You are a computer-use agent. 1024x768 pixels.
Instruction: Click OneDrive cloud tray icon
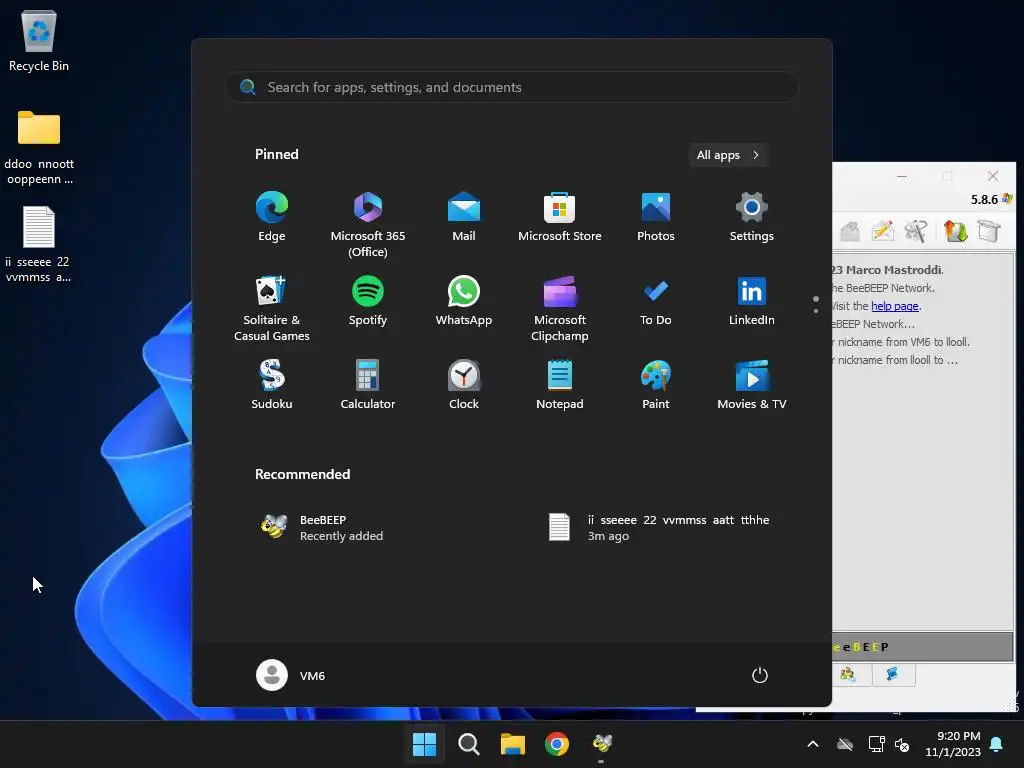coord(845,744)
